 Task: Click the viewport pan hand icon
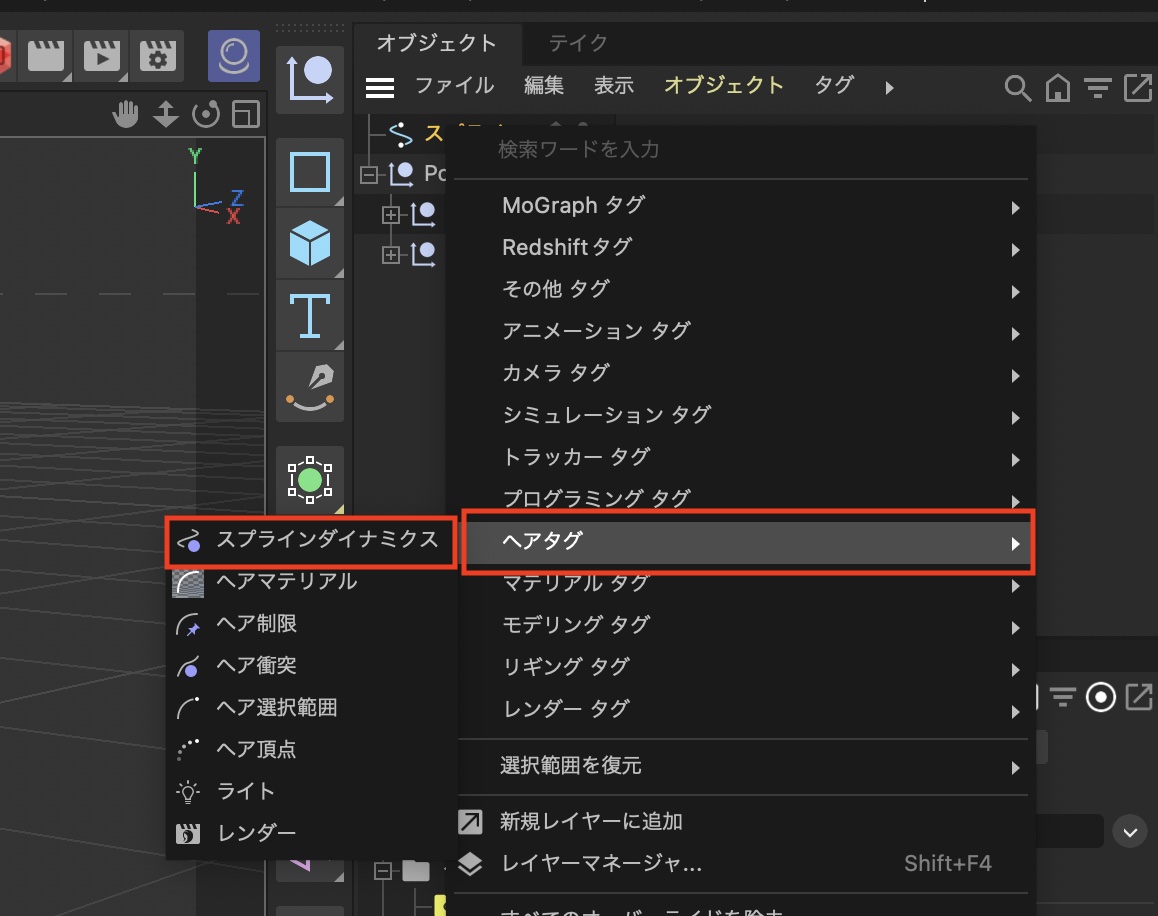coord(126,115)
